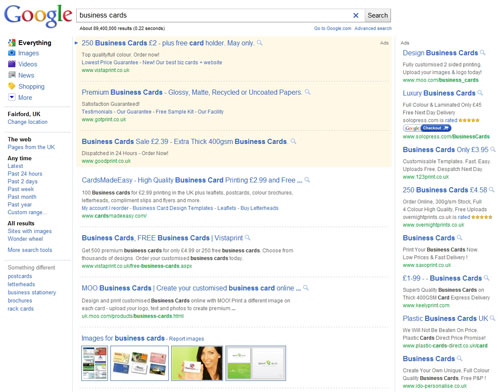Click magnifier beside Luxury Business Cards ad
The image size is (500, 392).
tap(480, 93)
